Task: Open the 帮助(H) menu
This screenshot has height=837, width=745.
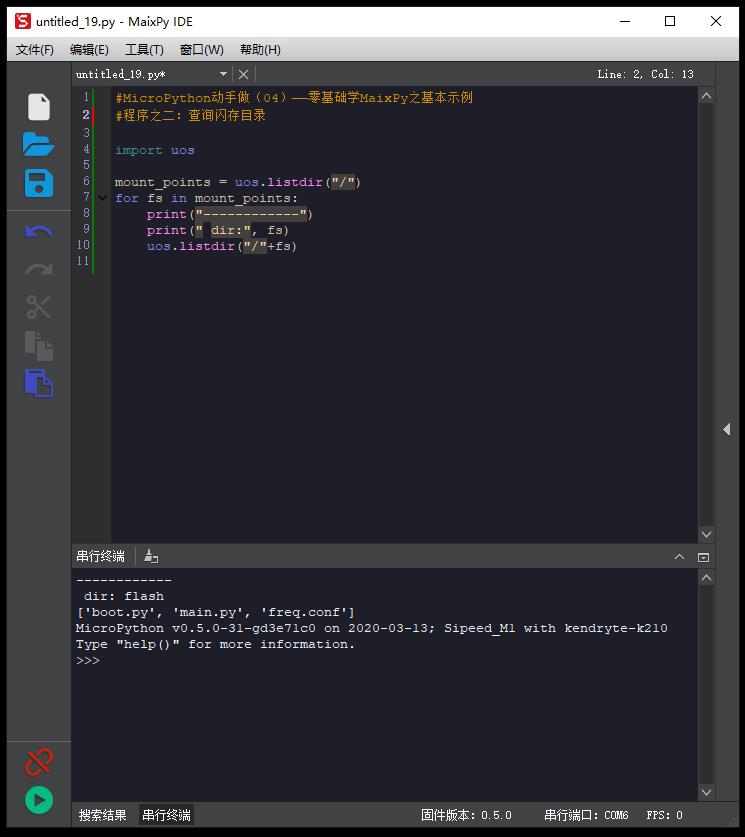Action: tap(260, 50)
